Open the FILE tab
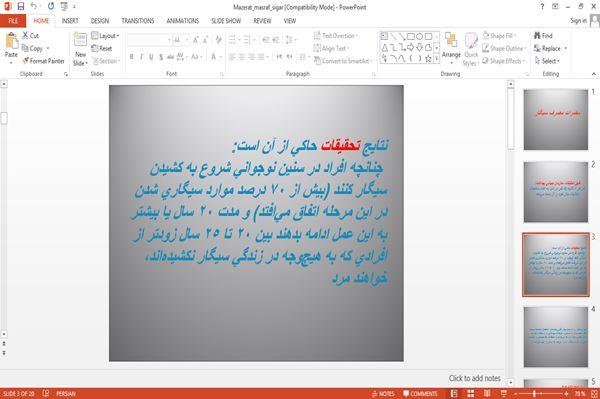Screen dimensions: 600x399 (x=13, y=21)
